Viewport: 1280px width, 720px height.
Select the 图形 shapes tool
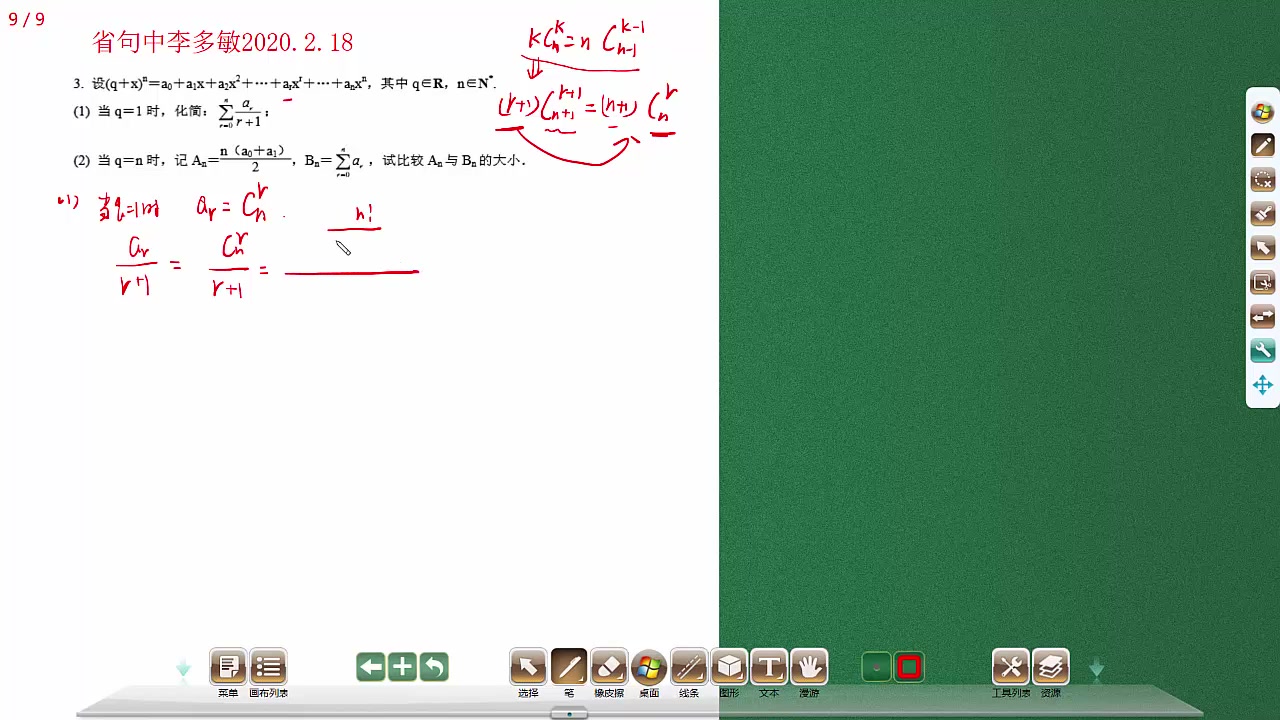click(728, 667)
